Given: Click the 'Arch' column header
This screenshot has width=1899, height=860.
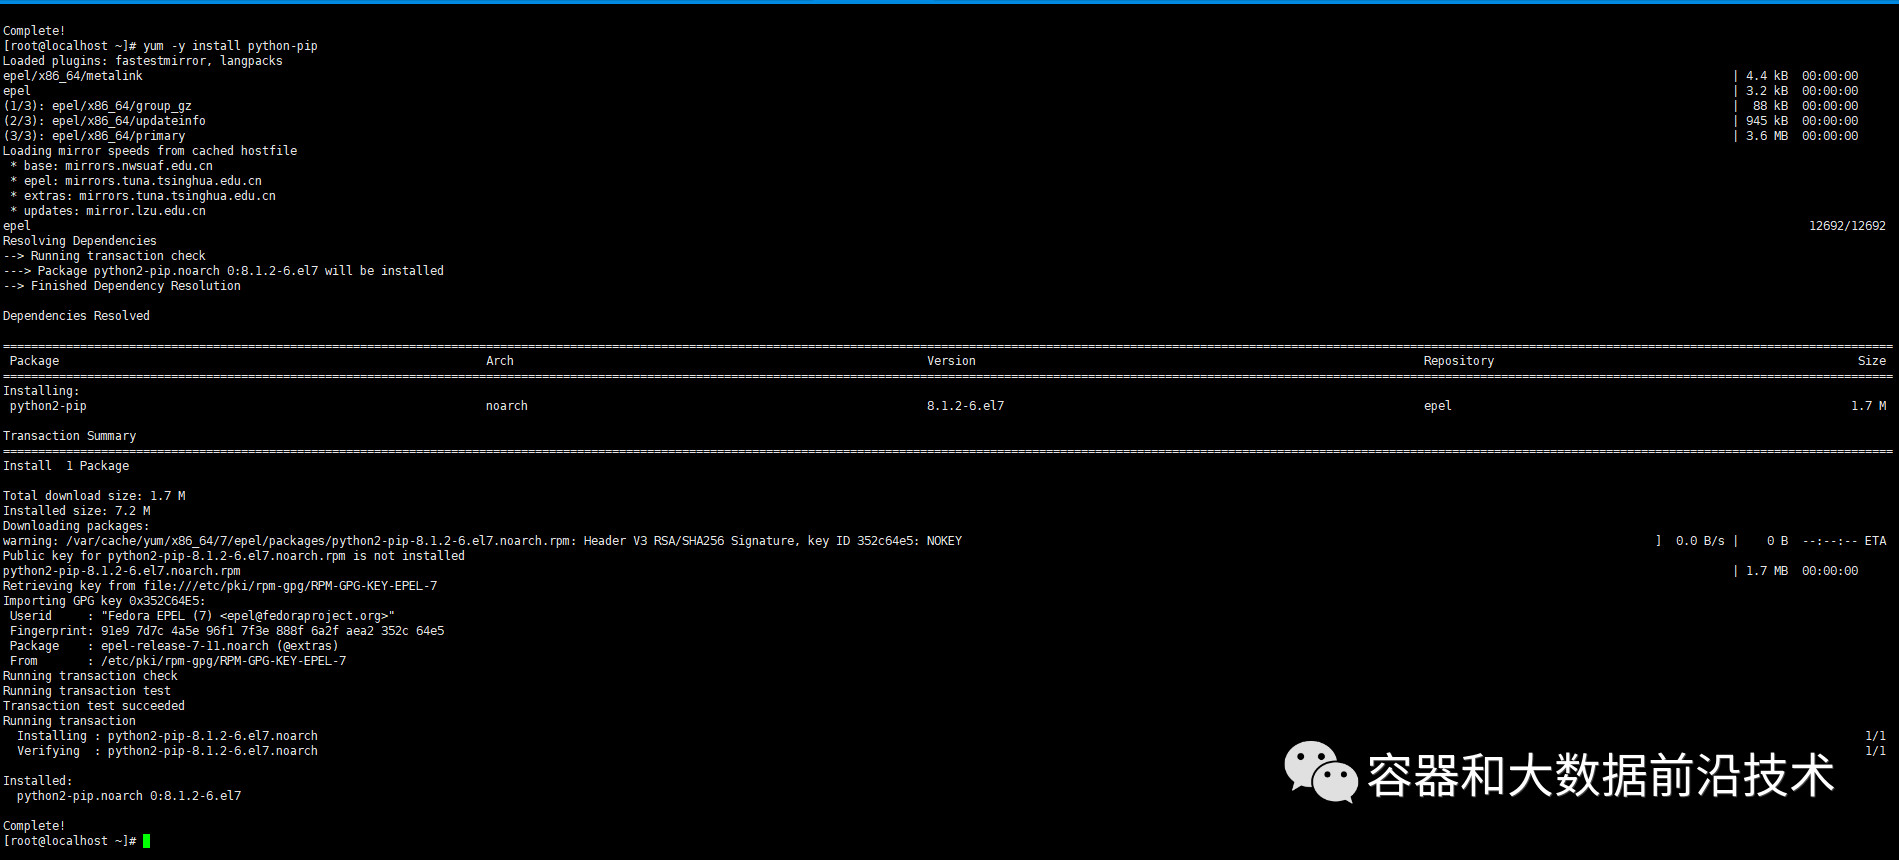Looking at the screenshot, I should (500, 361).
